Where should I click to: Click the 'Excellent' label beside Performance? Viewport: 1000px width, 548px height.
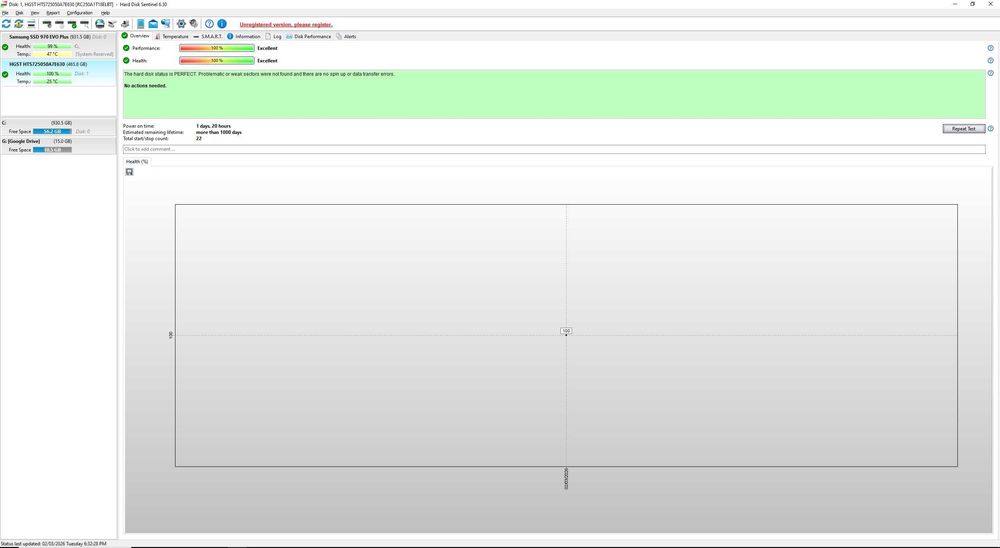coord(267,48)
